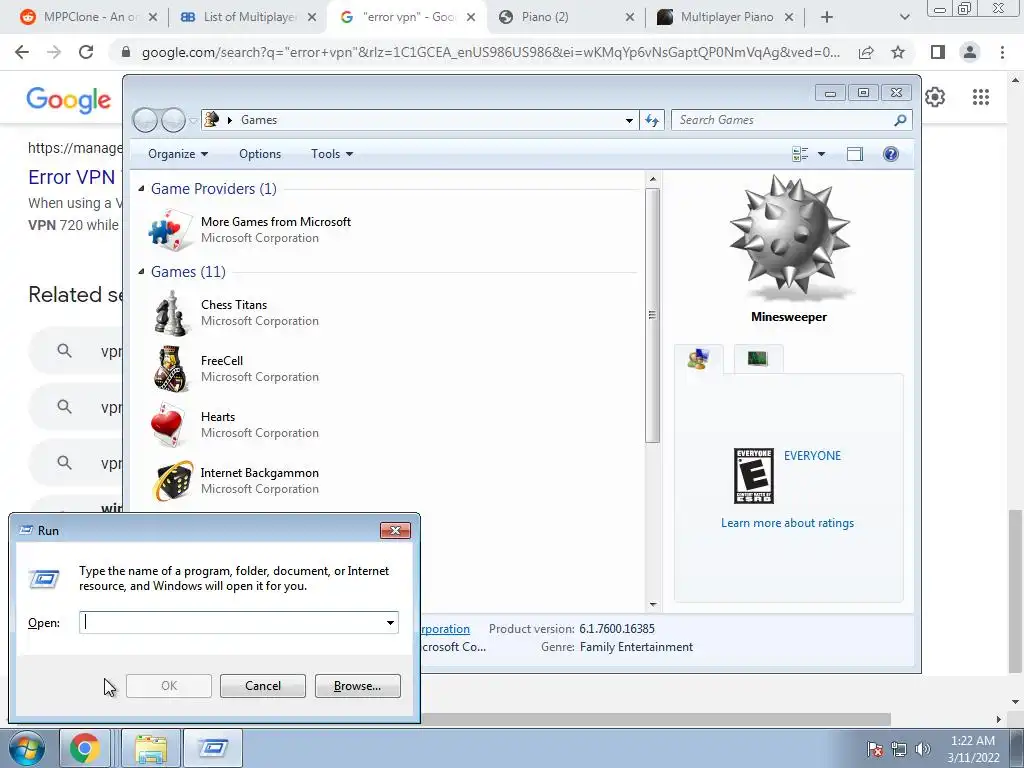Select the performance tab in Minesweeper details
The image size is (1024, 768).
(x=758, y=359)
